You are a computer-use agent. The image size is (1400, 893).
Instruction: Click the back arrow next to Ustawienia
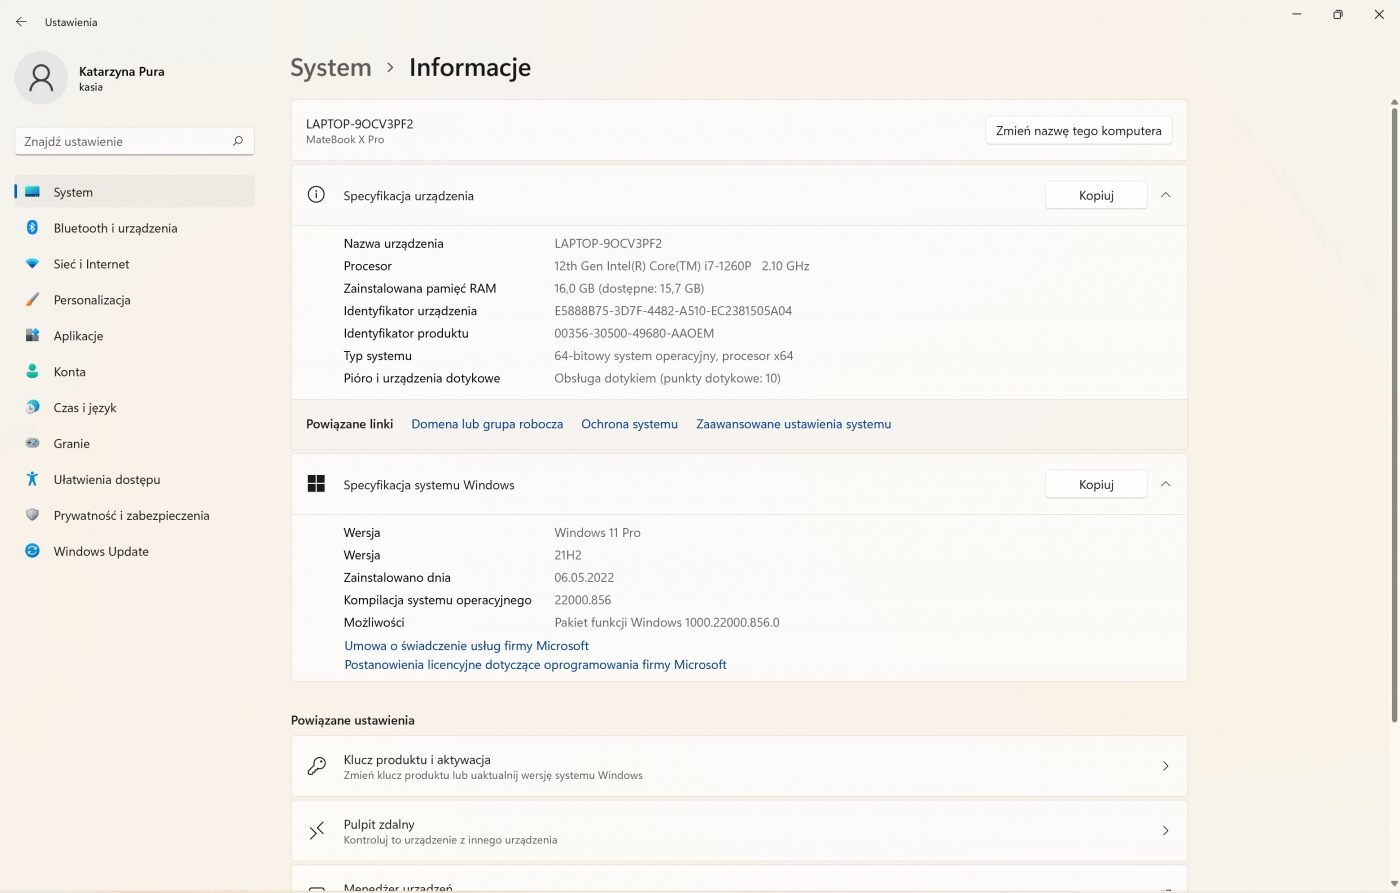click(21, 22)
